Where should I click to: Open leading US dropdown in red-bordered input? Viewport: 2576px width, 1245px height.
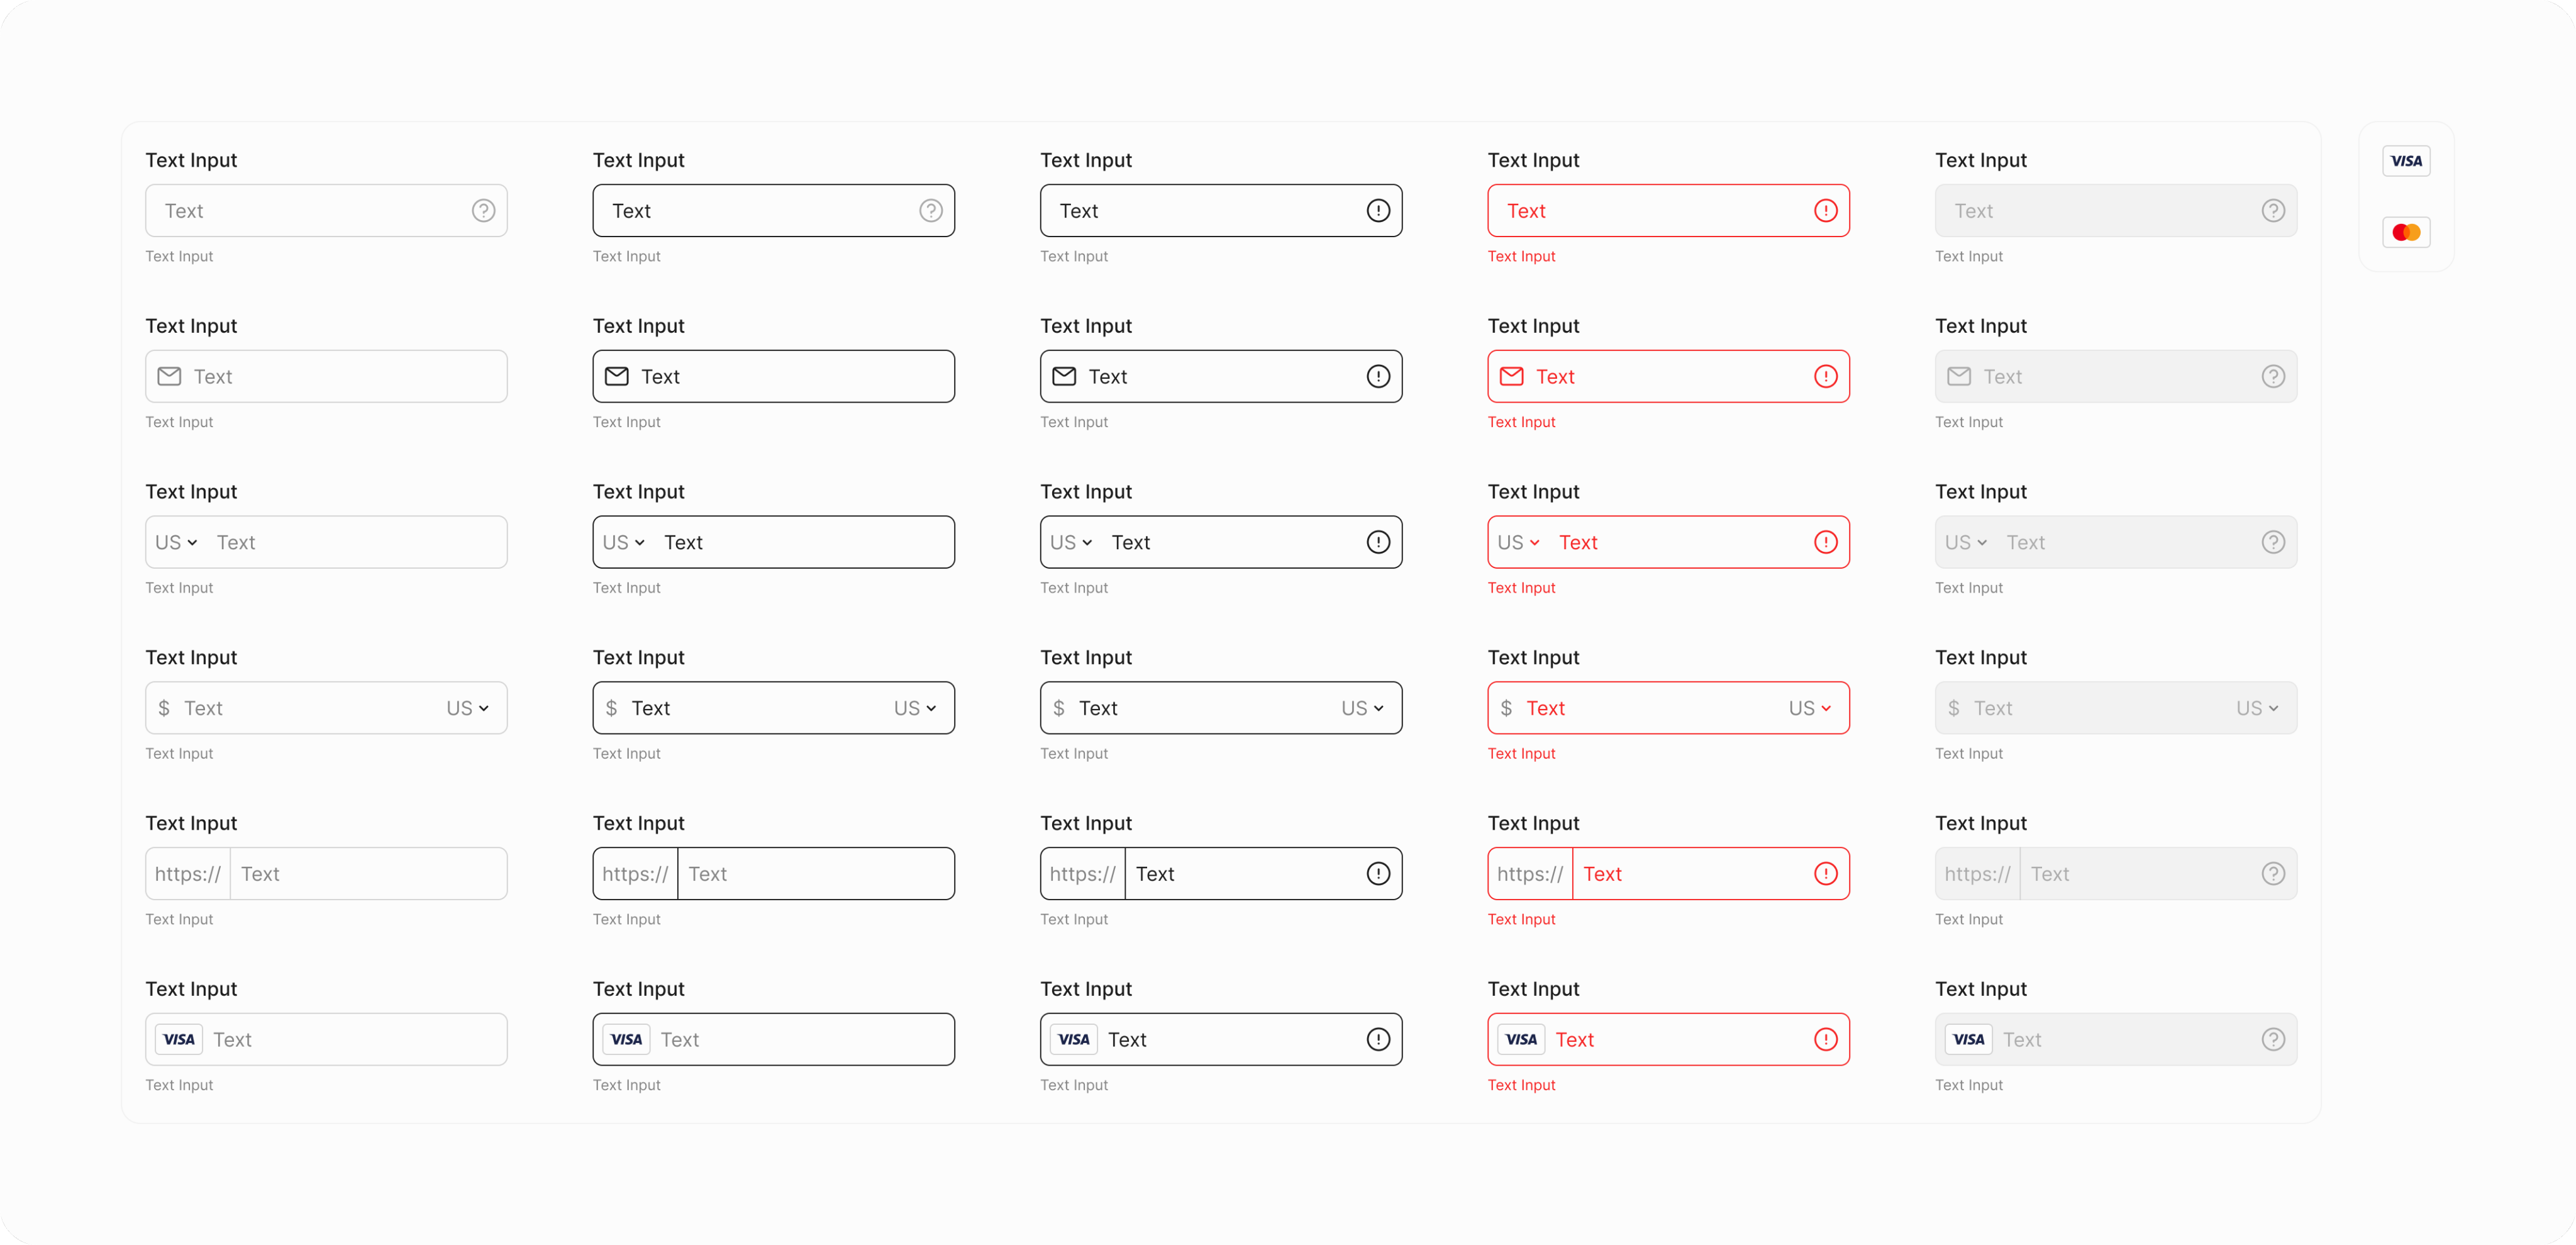1518,542
